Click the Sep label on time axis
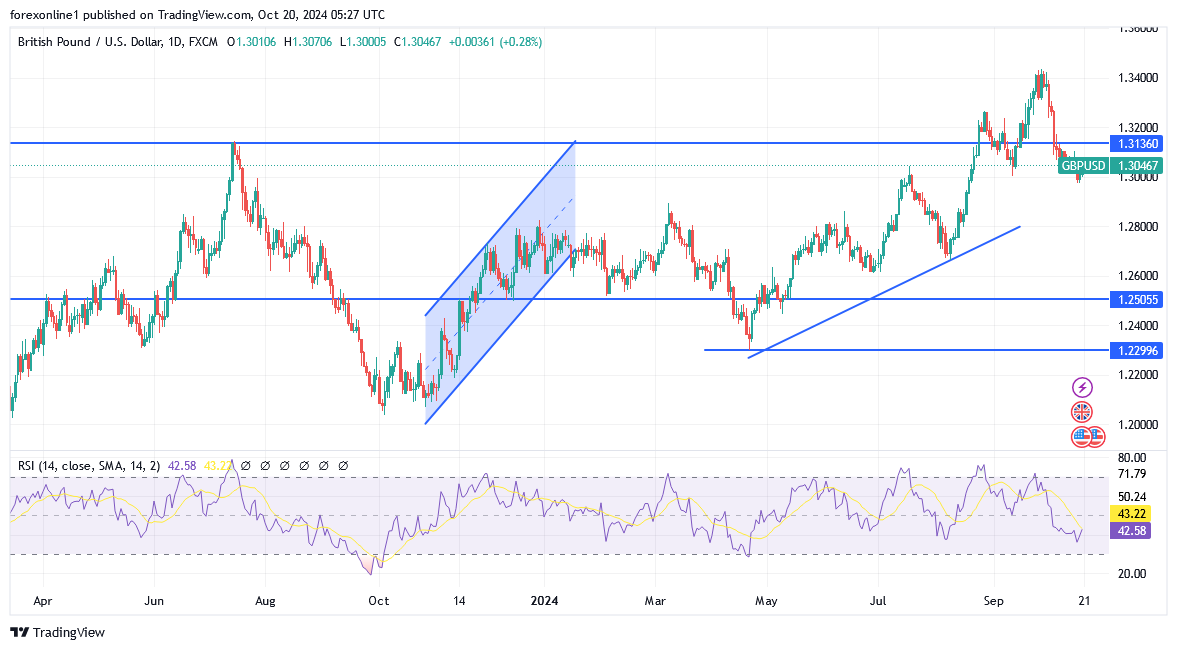The width and height of the screenshot is (1177, 650). (993, 601)
